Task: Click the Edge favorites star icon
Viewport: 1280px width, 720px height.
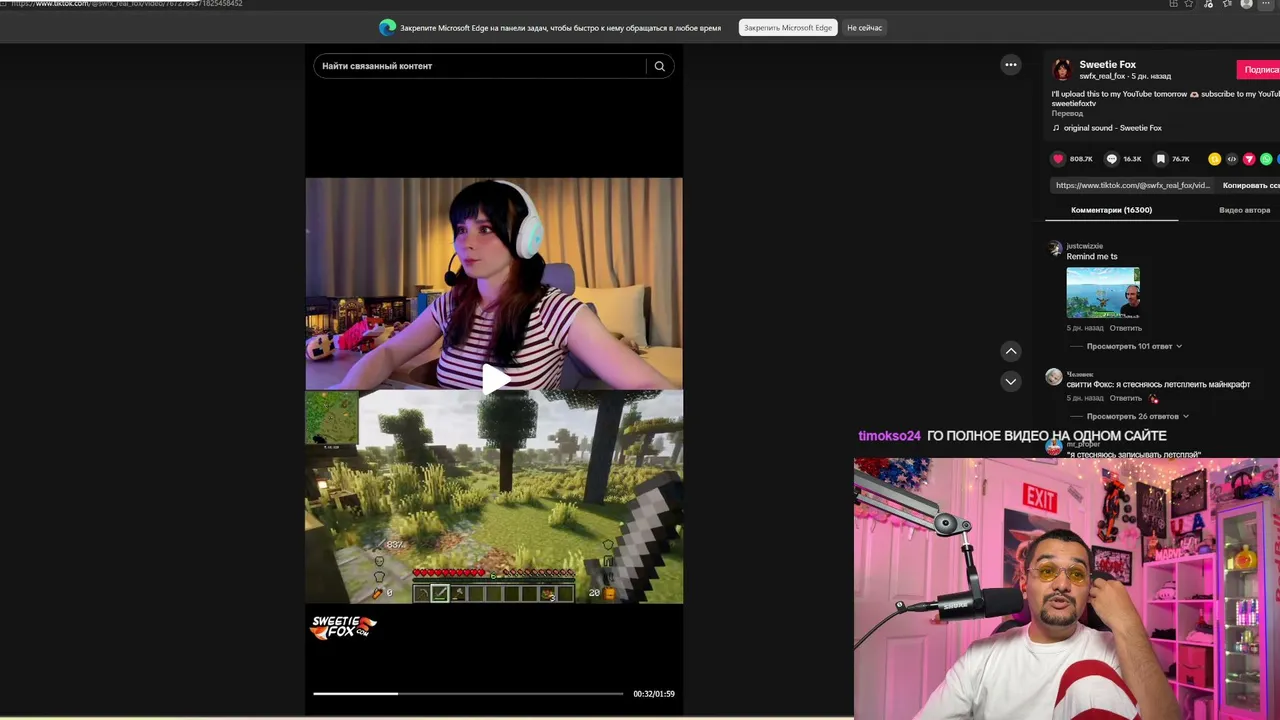Action: coord(1227,4)
